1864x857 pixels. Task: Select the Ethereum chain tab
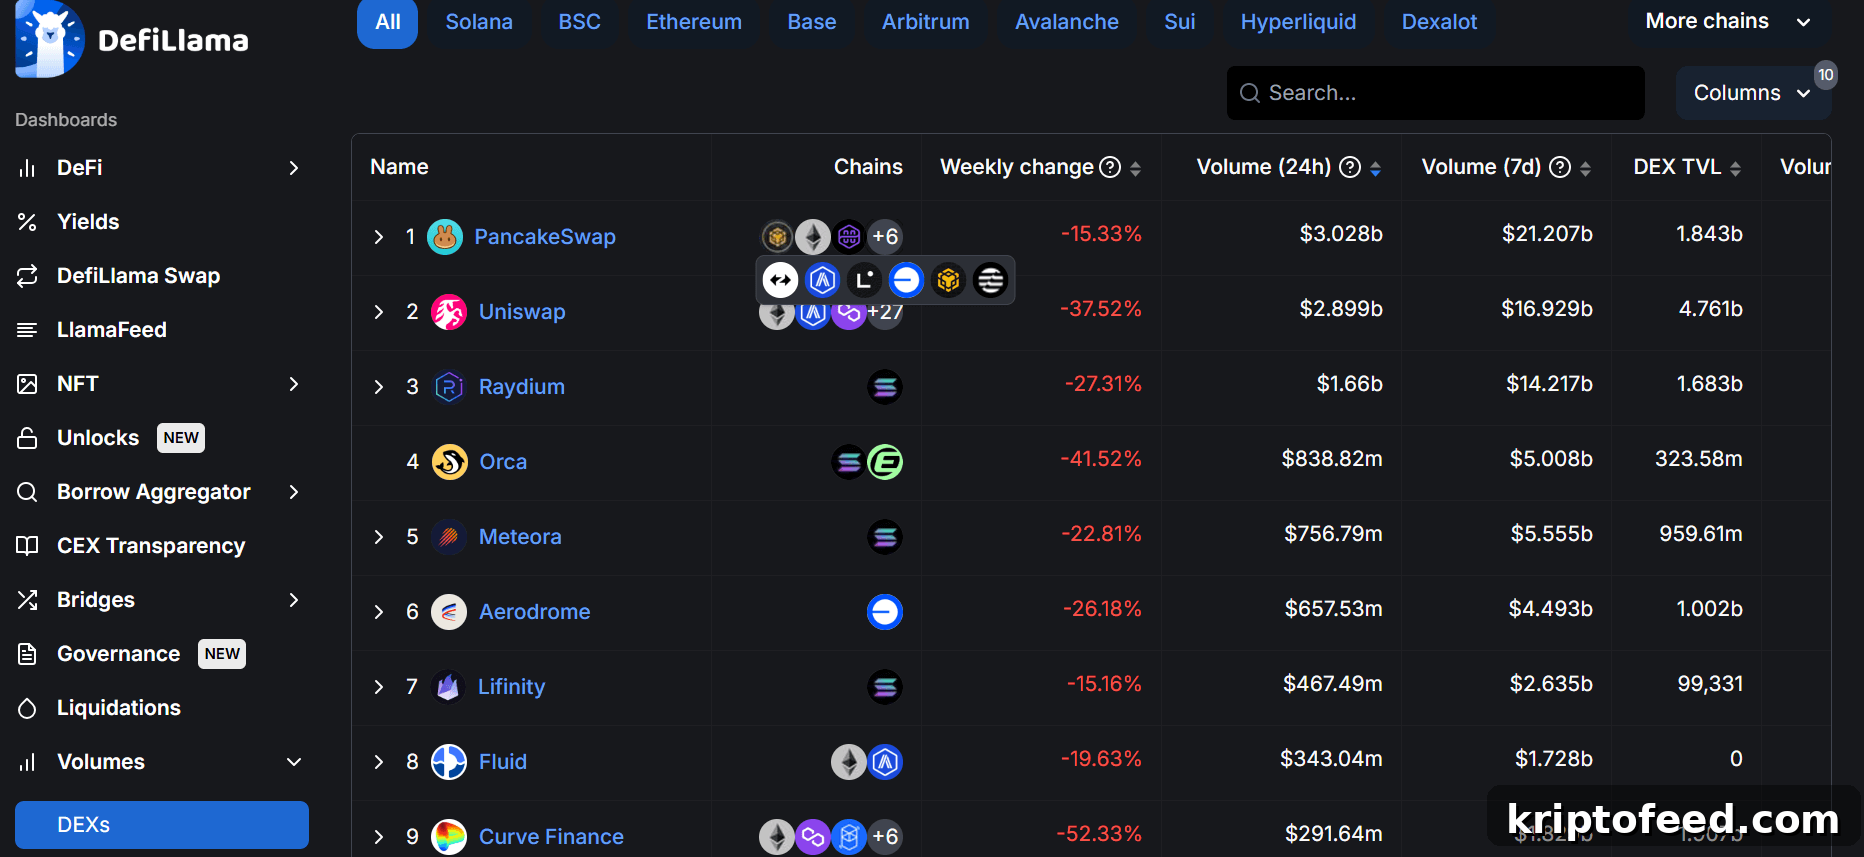694,22
